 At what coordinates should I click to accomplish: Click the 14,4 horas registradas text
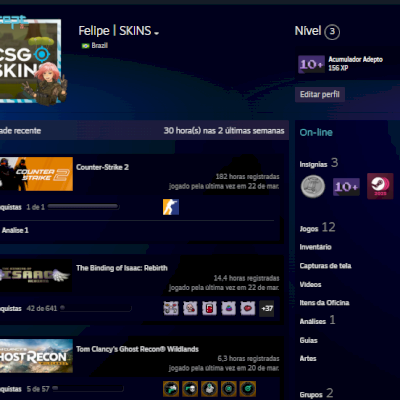click(246, 278)
